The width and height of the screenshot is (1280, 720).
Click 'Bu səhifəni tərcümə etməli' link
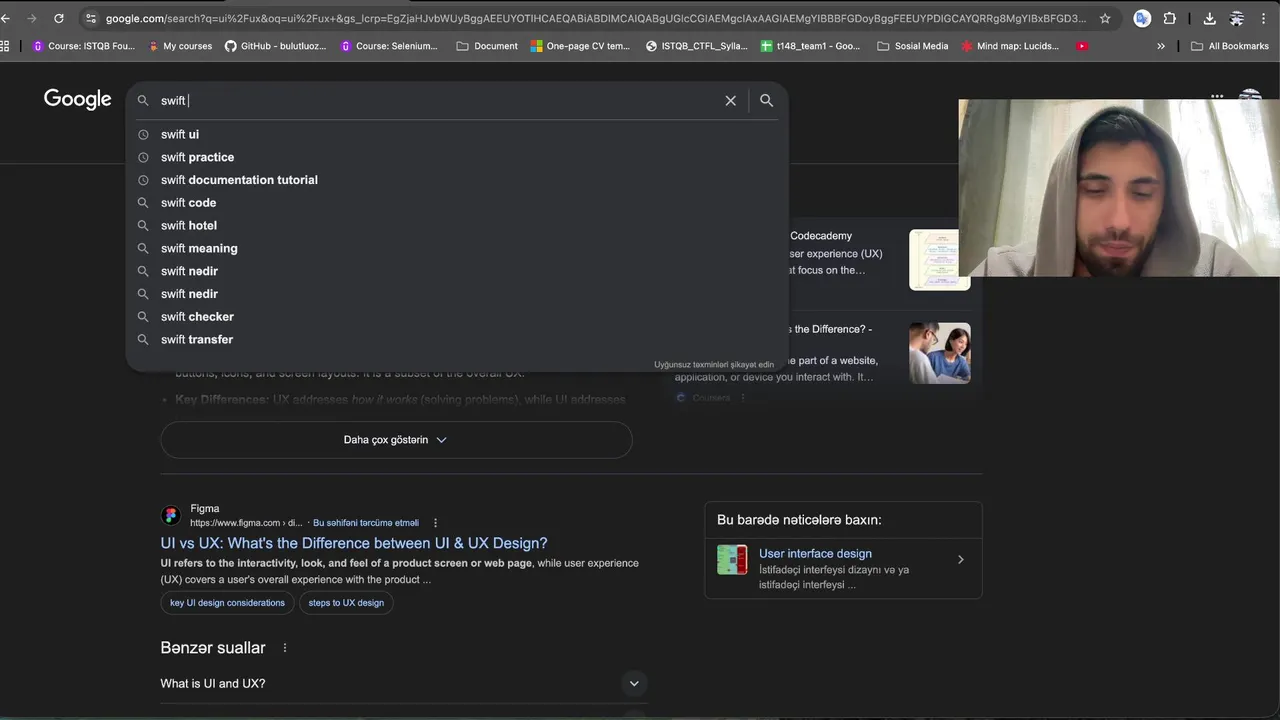366,523
